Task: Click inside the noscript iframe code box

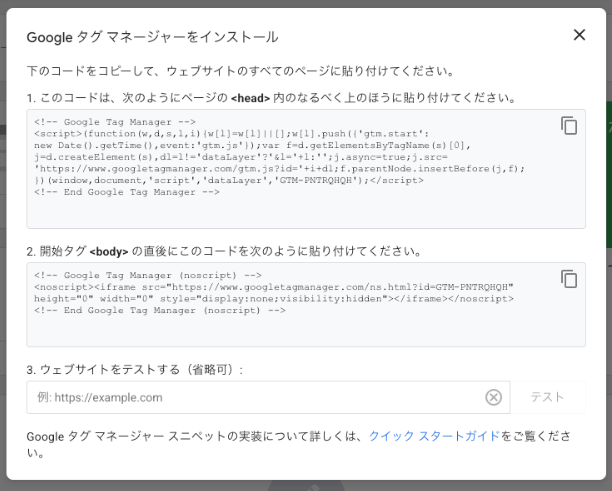Action: point(306,304)
